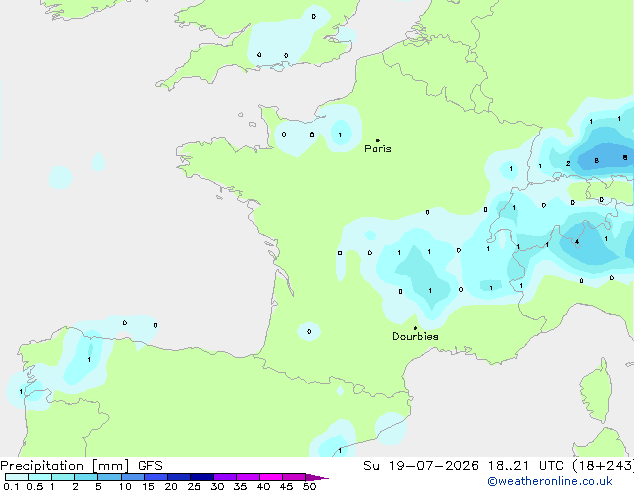
Task: Click the map value '2' near Germany
Action: [568, 164]
